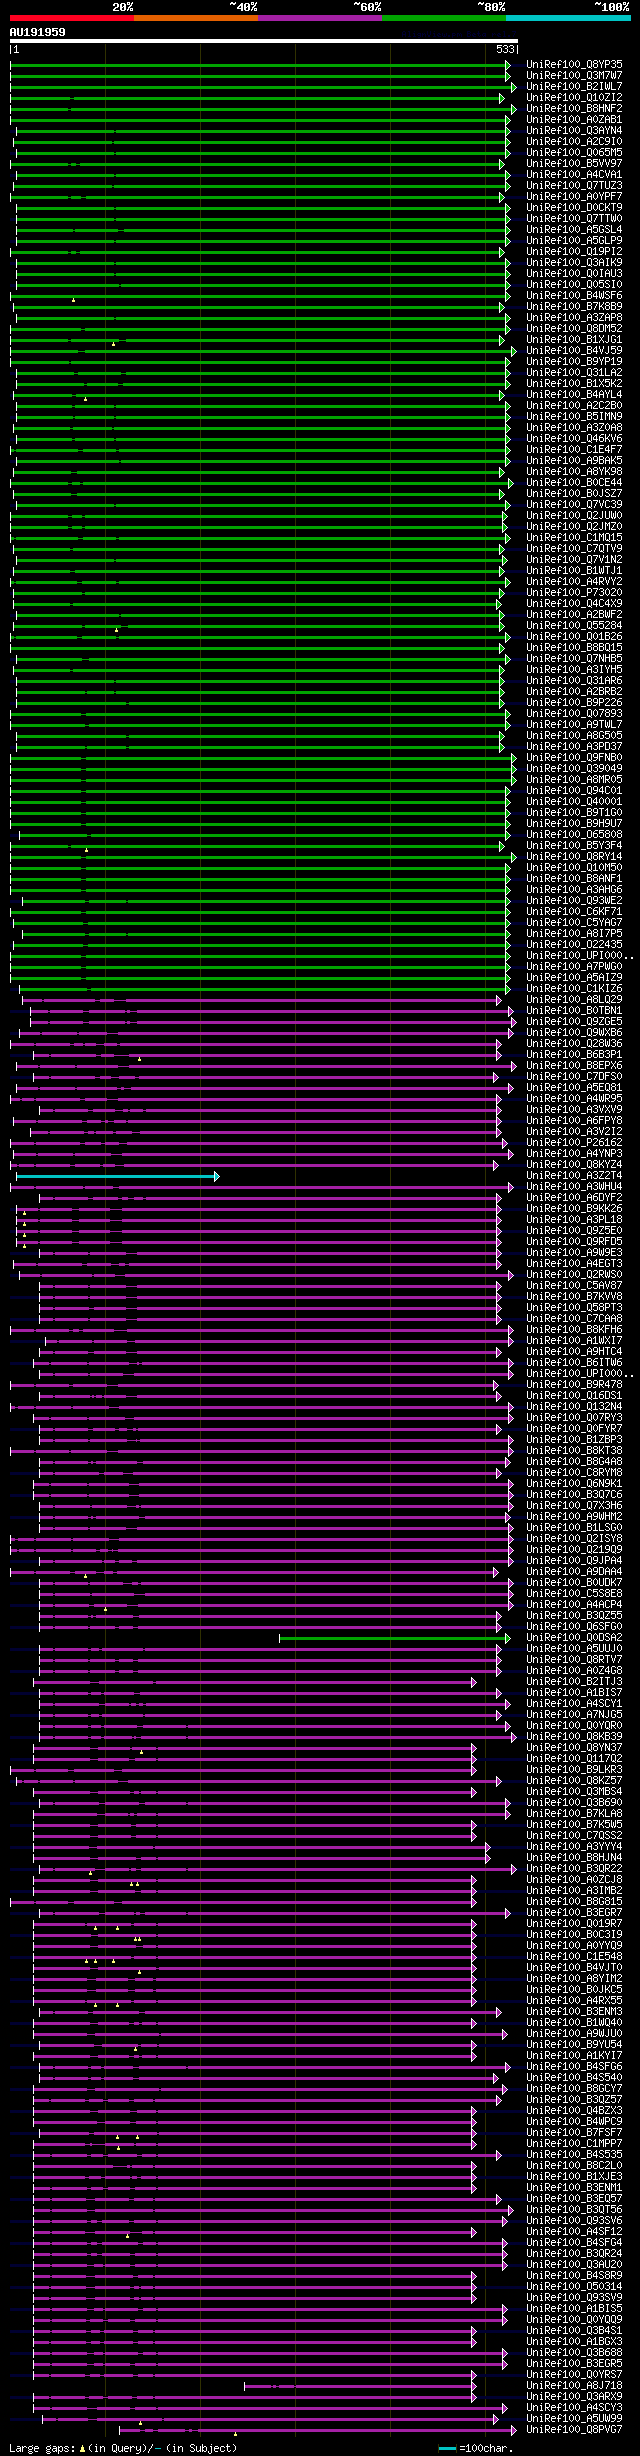
Task: Click the purple ~60% identity legend segment
Action: tap(319, 18)
